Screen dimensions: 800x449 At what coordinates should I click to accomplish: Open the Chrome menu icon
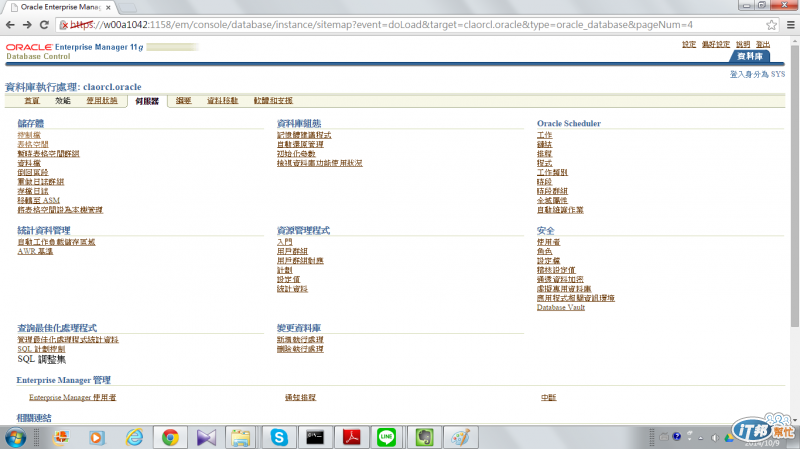[790, 24]
